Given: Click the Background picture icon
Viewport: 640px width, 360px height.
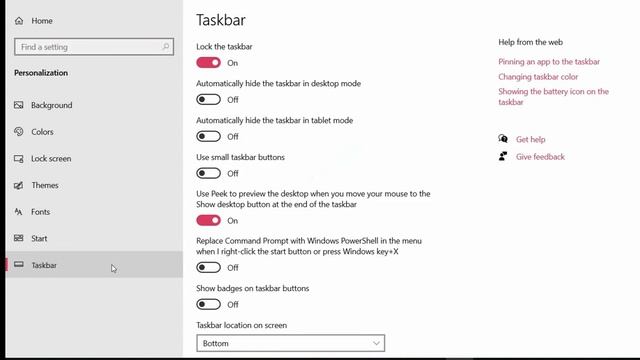Looking at the screenshot, I should (x=18, y=105).
